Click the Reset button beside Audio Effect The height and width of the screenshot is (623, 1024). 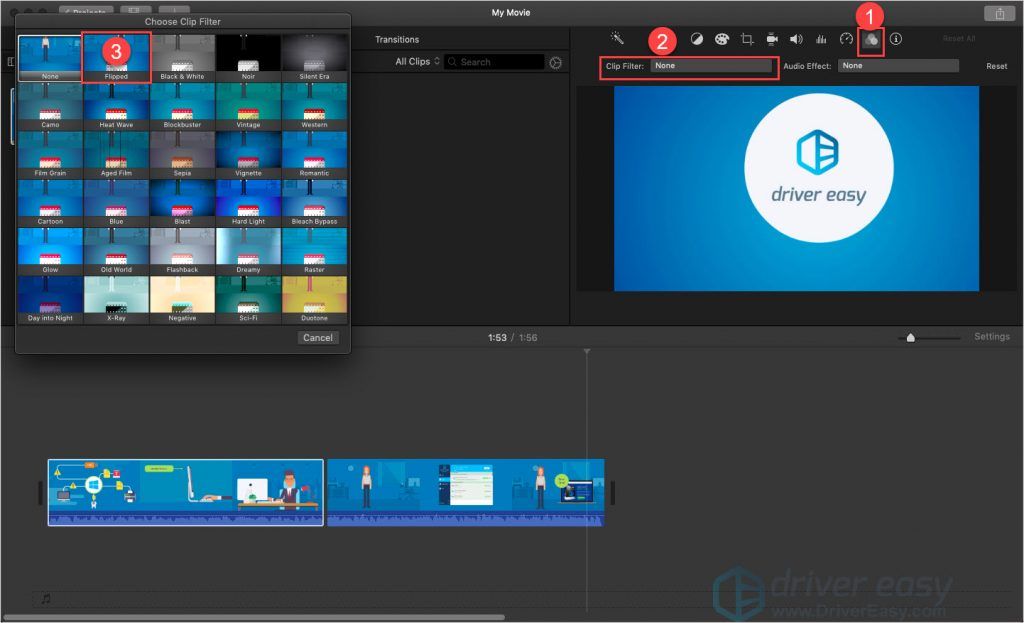click(996, 66)
